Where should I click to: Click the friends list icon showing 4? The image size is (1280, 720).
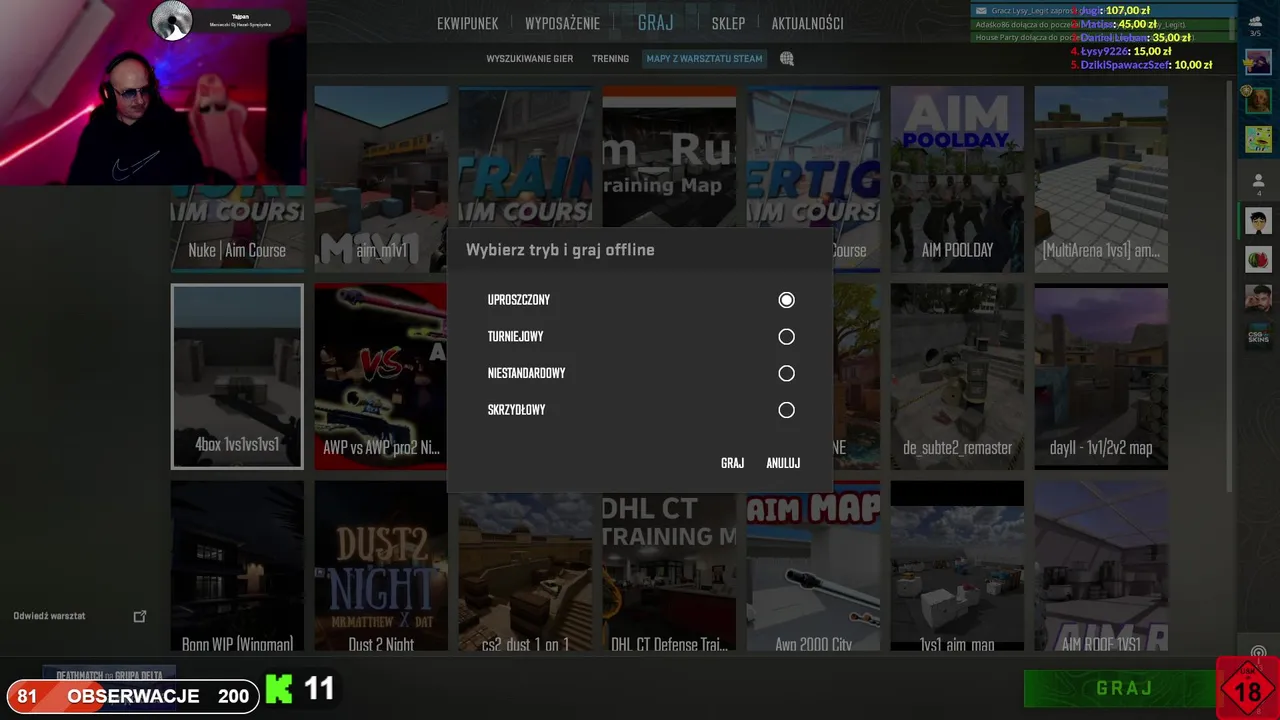click(1258, 184)
